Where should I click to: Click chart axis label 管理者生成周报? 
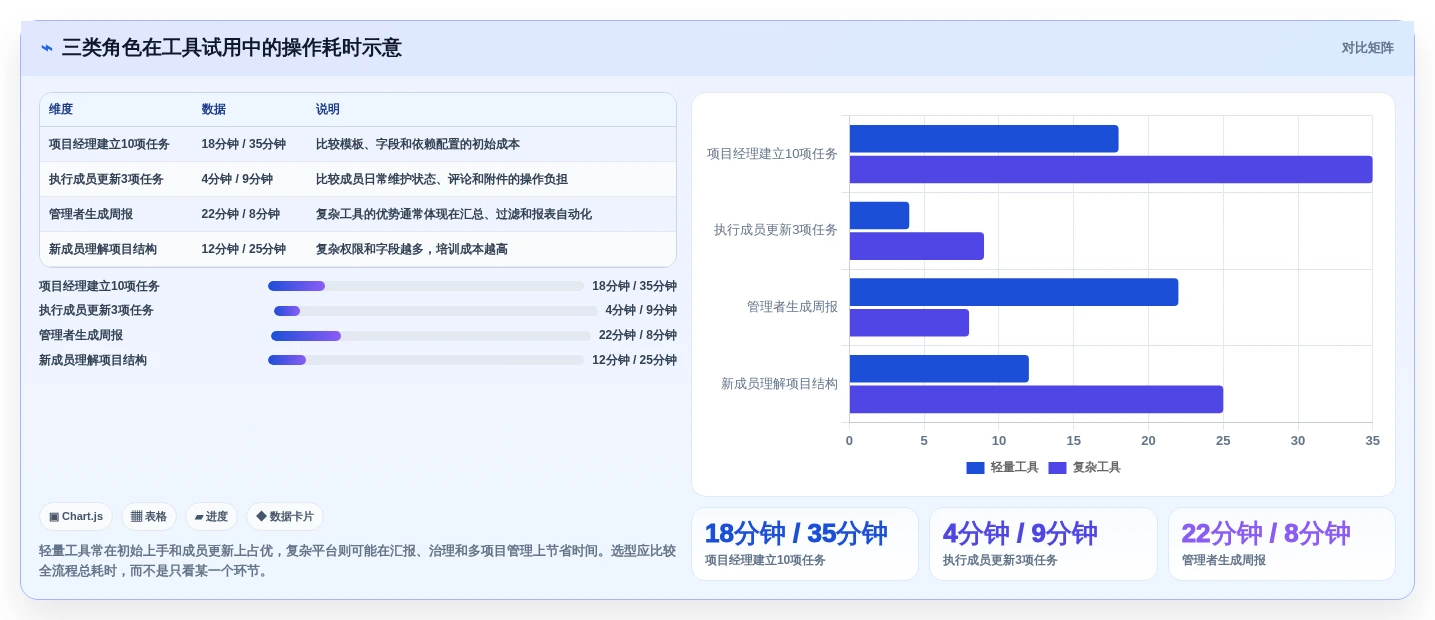coord(792,307)
